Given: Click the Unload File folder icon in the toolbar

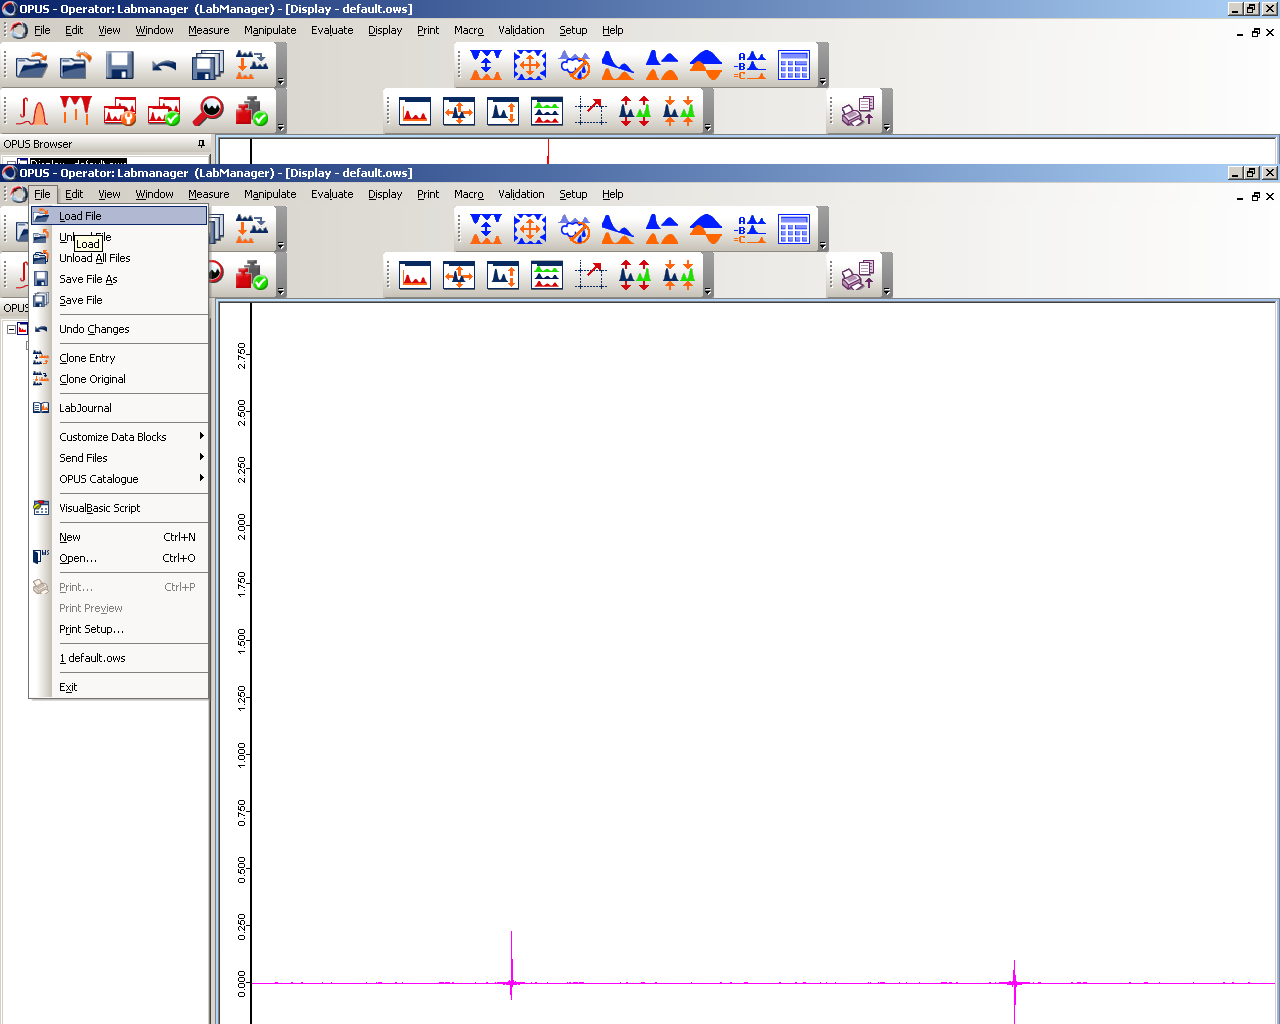Looking at the screenshot, I should pos(75,66).
